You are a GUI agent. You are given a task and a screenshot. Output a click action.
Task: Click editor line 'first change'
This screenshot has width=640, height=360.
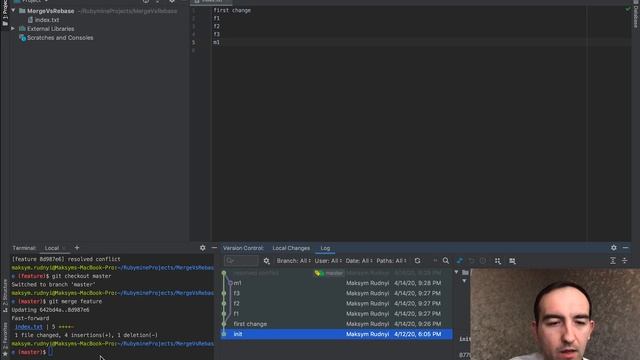232,10
